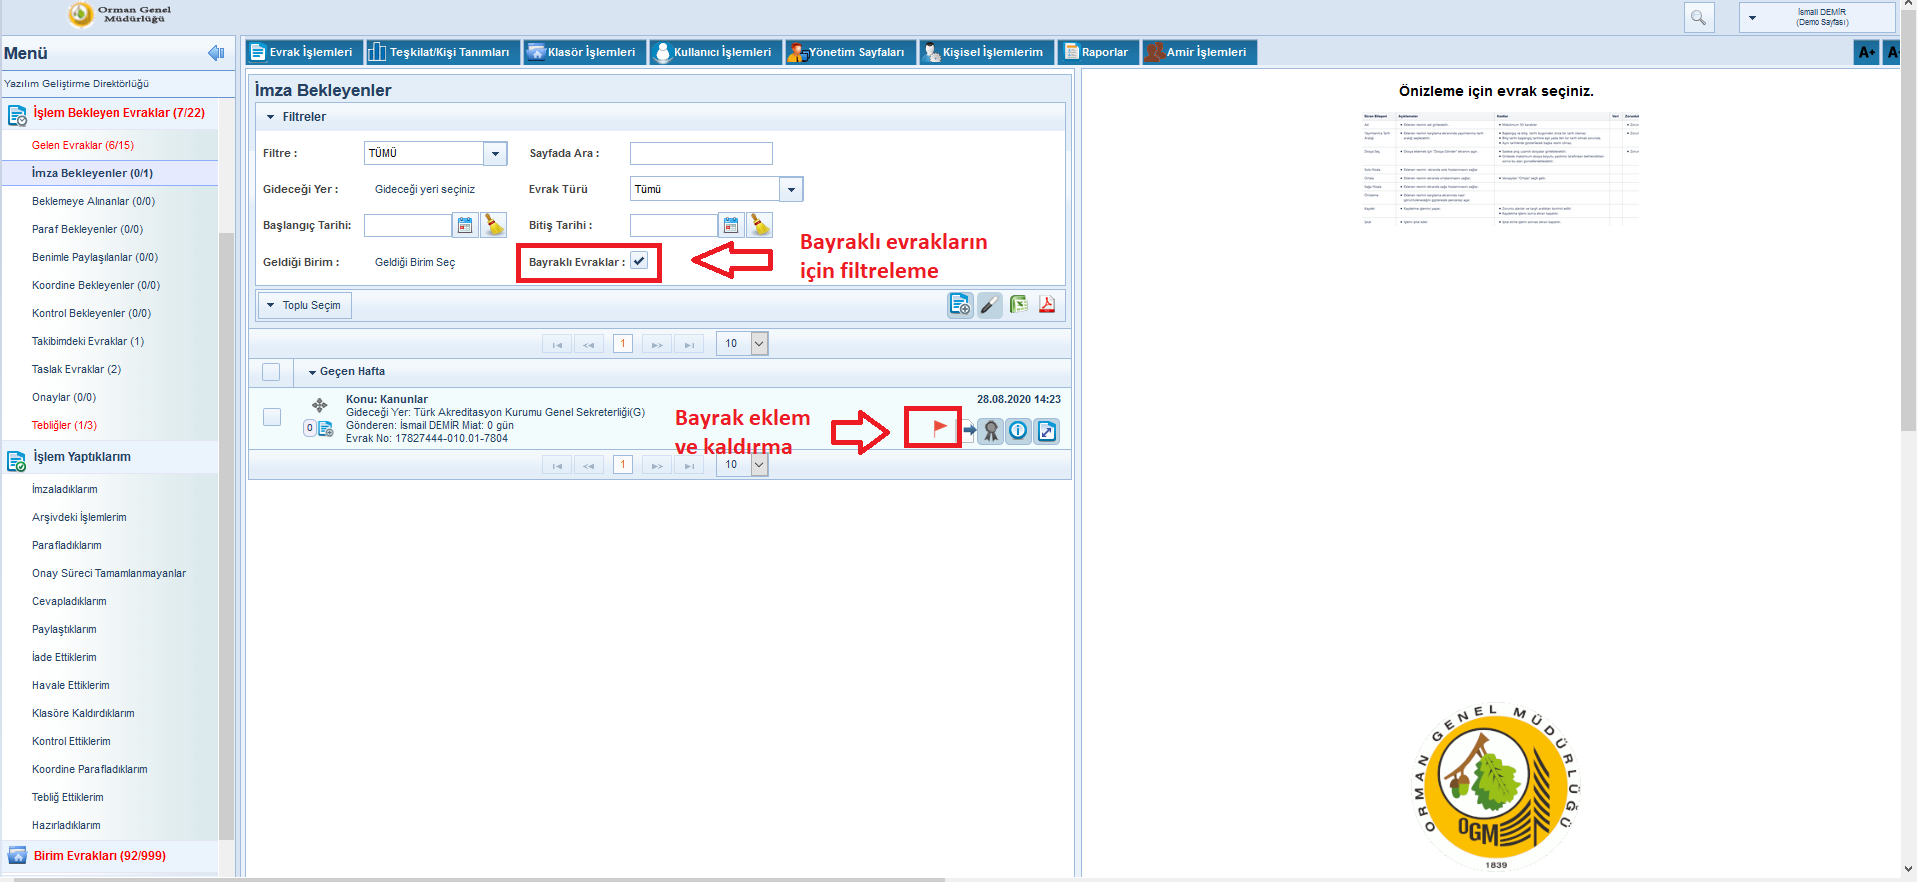This screenshot has width=1917, height=882.
Task: Tick the select-all checkbox beside Geçen Hafta
Action: click(x=271, y=372)
